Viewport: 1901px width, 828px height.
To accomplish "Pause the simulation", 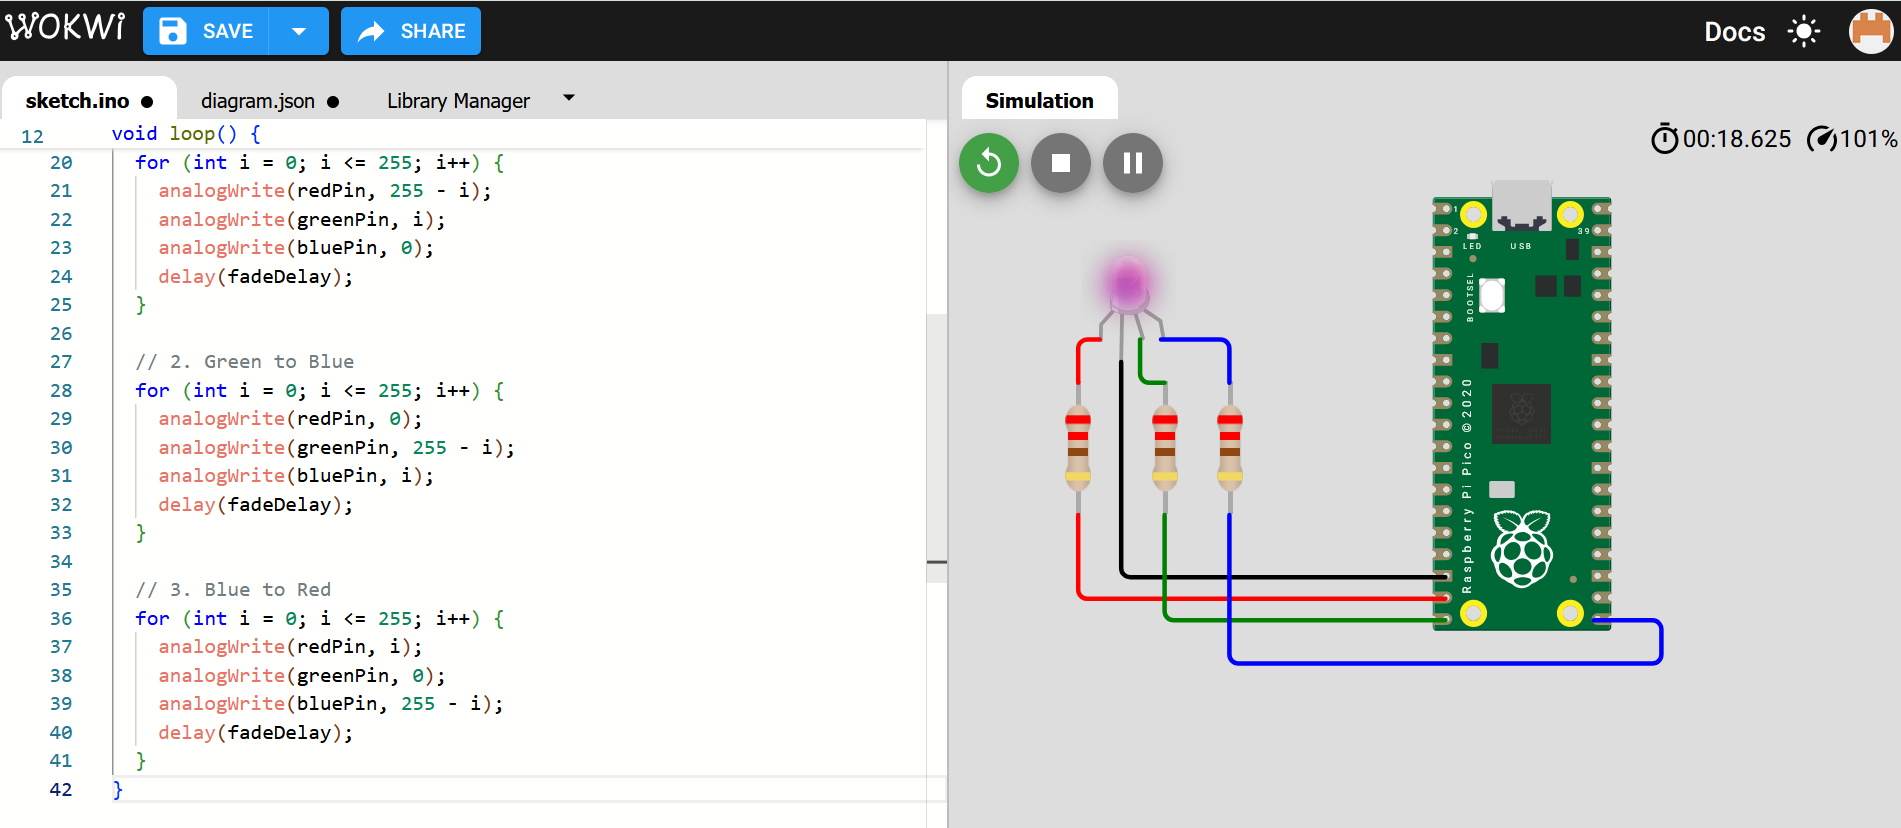I will point(1133,163).
